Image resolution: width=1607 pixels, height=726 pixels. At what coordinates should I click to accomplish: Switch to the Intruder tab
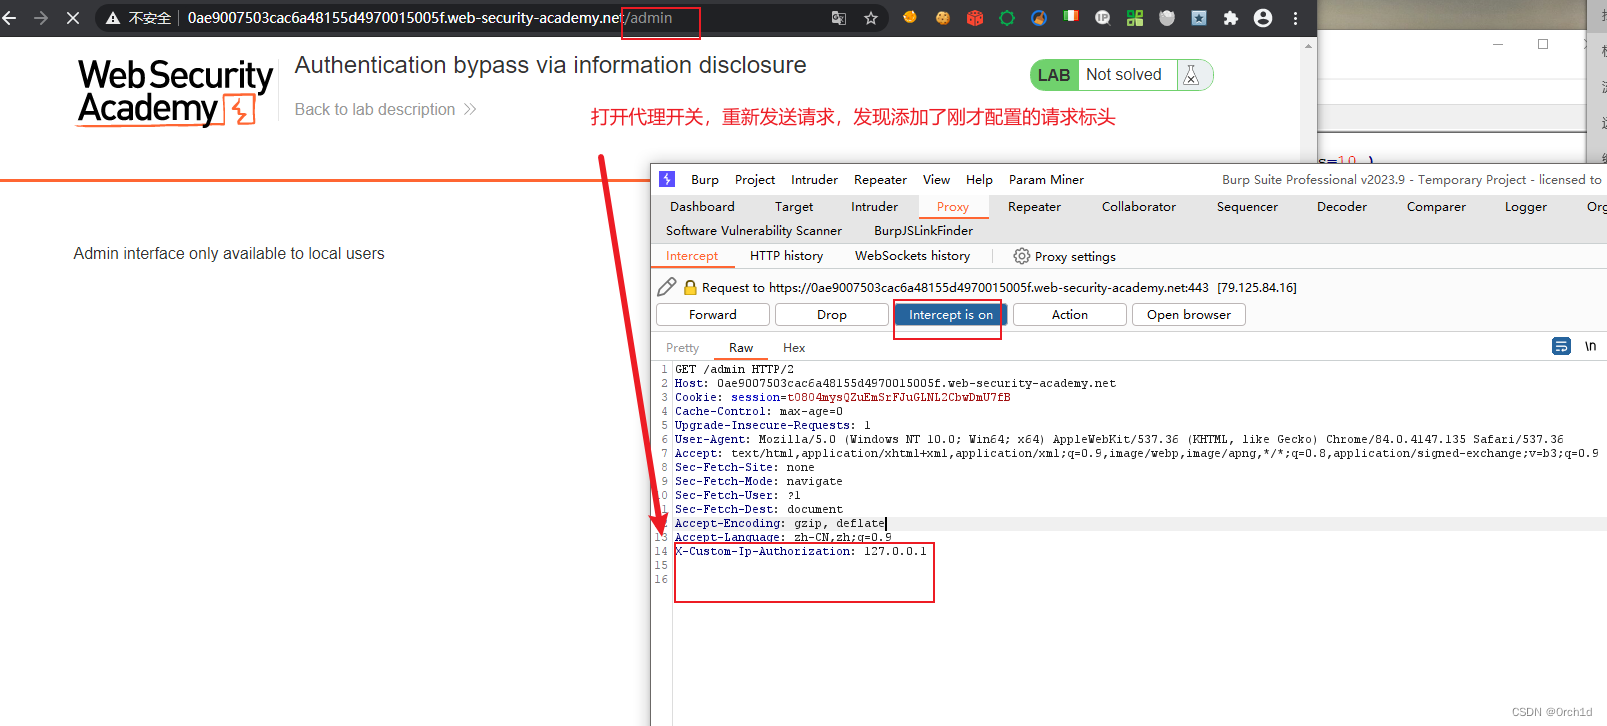coord(875,207)
